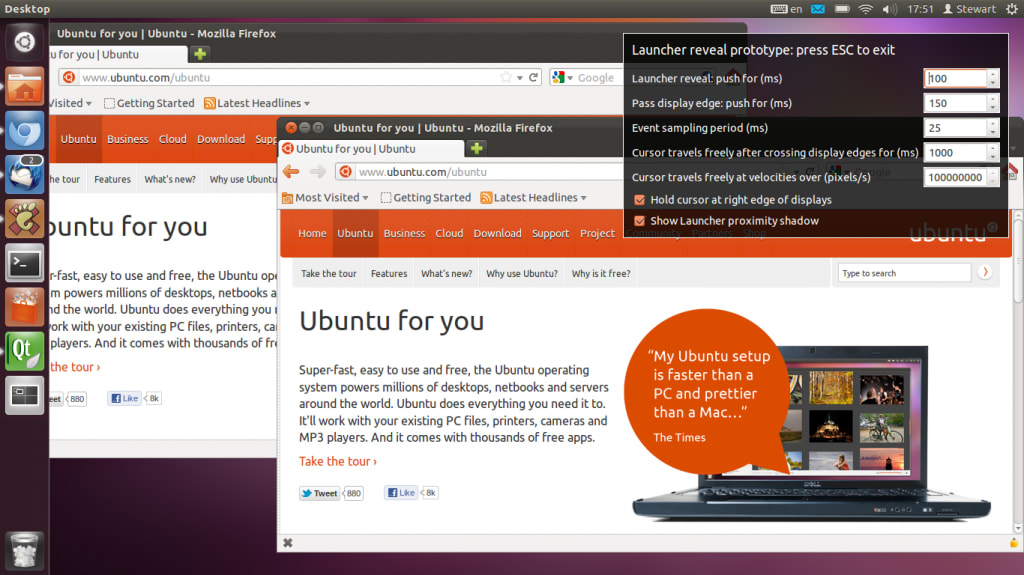Select the tab in back Firefox window
Viewport: 1024px width, 575px height.
(x=118, y=54)
